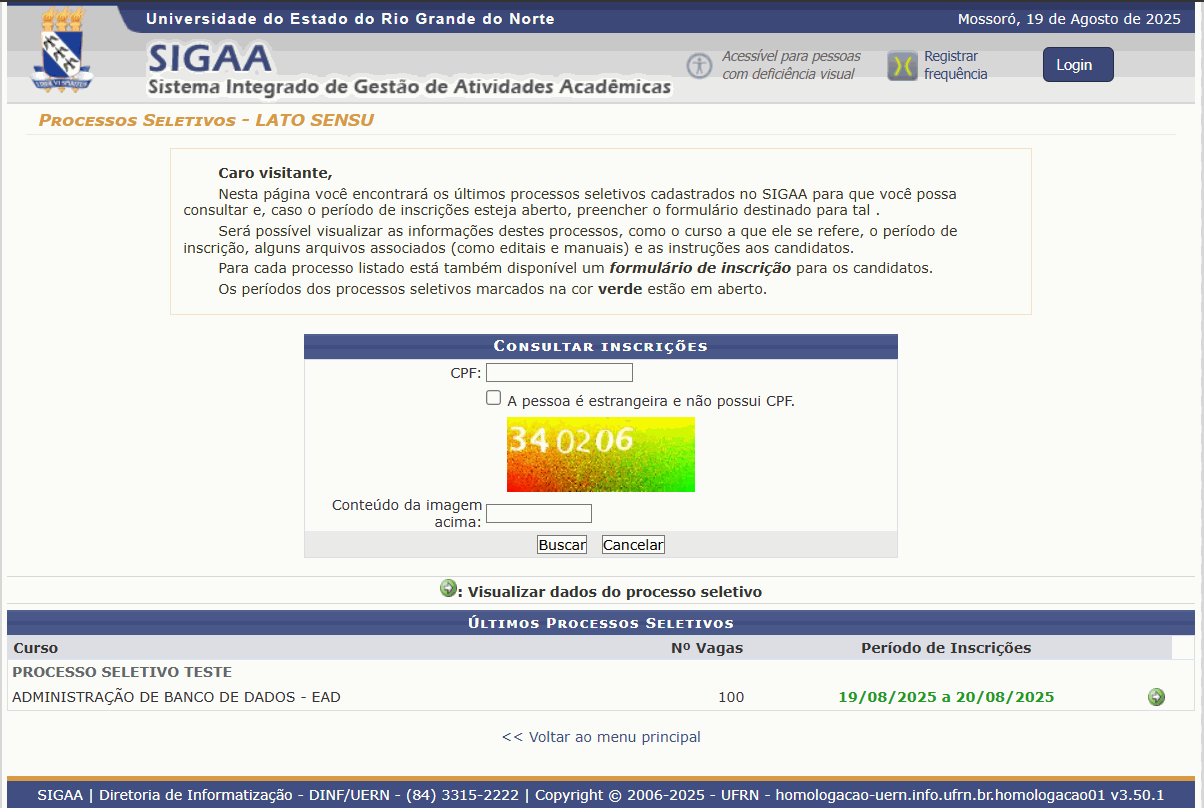Click the Nº Vagas column header
Image resolution: width=1204 pixels, height=808 pixels.
(706, 648)
